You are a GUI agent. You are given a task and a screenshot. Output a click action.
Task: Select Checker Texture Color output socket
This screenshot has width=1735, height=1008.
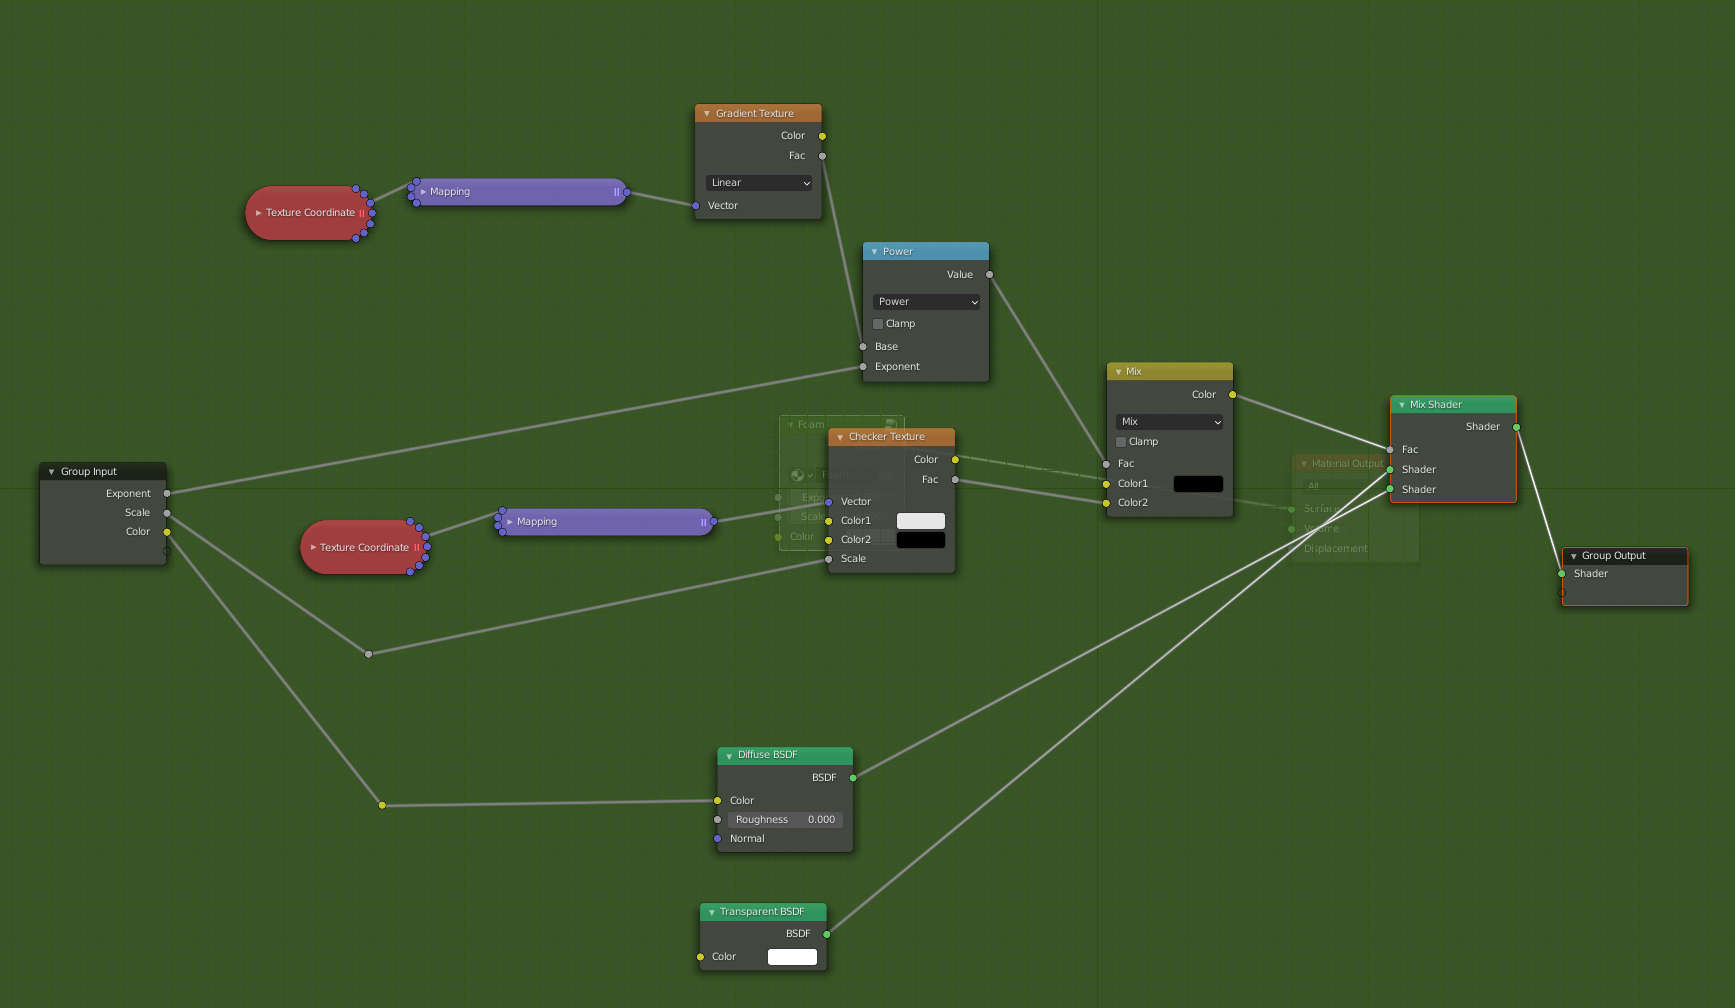tap(956, 460)
